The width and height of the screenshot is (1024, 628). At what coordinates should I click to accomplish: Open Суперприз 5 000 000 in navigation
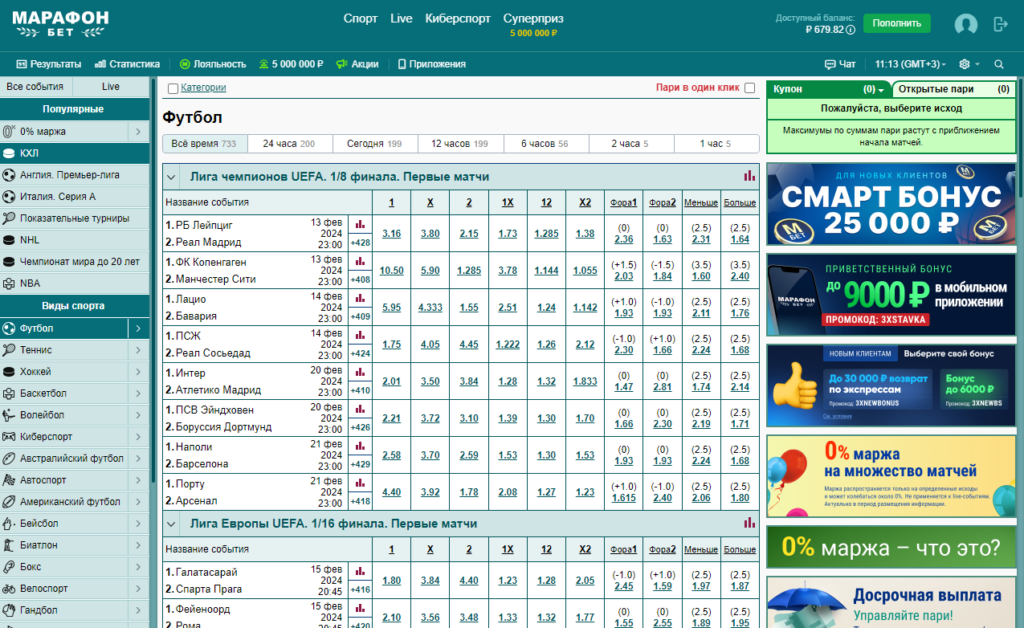pos(533,24)
